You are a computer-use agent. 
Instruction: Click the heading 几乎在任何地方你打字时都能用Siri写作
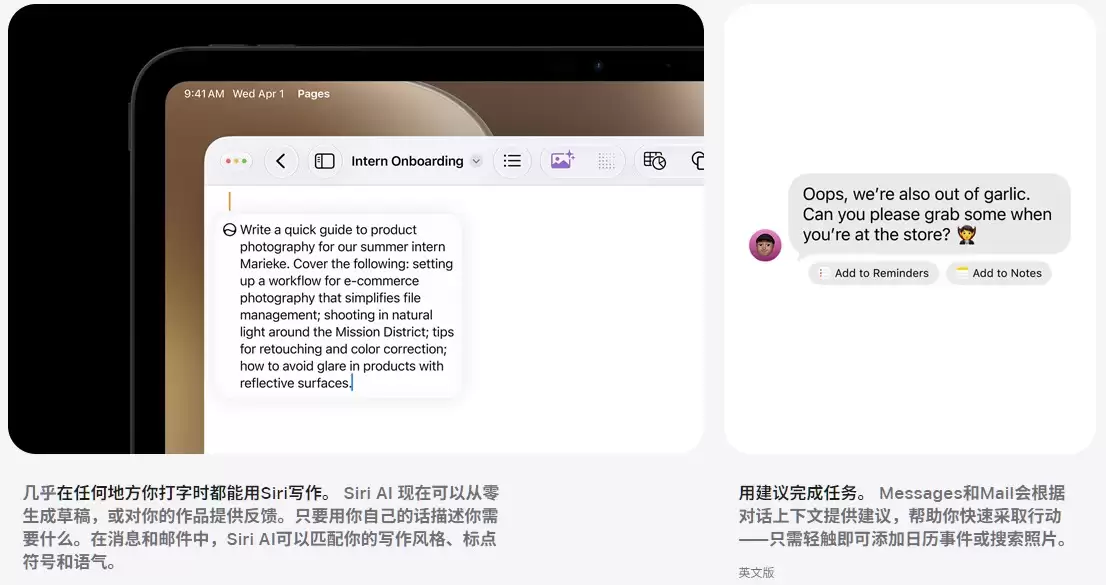coord(178,493)
